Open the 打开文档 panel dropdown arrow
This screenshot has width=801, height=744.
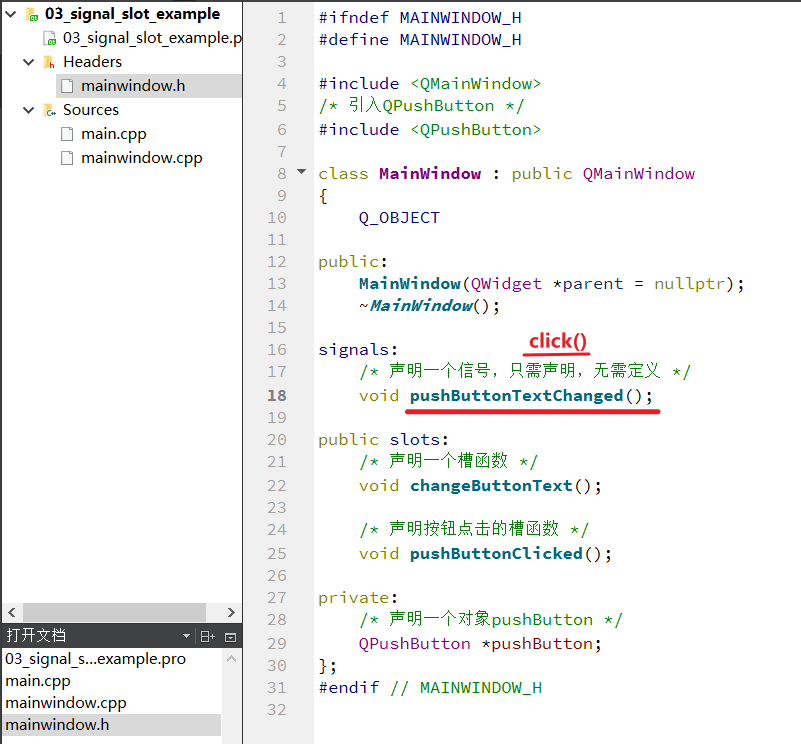[x=186, y=636]
